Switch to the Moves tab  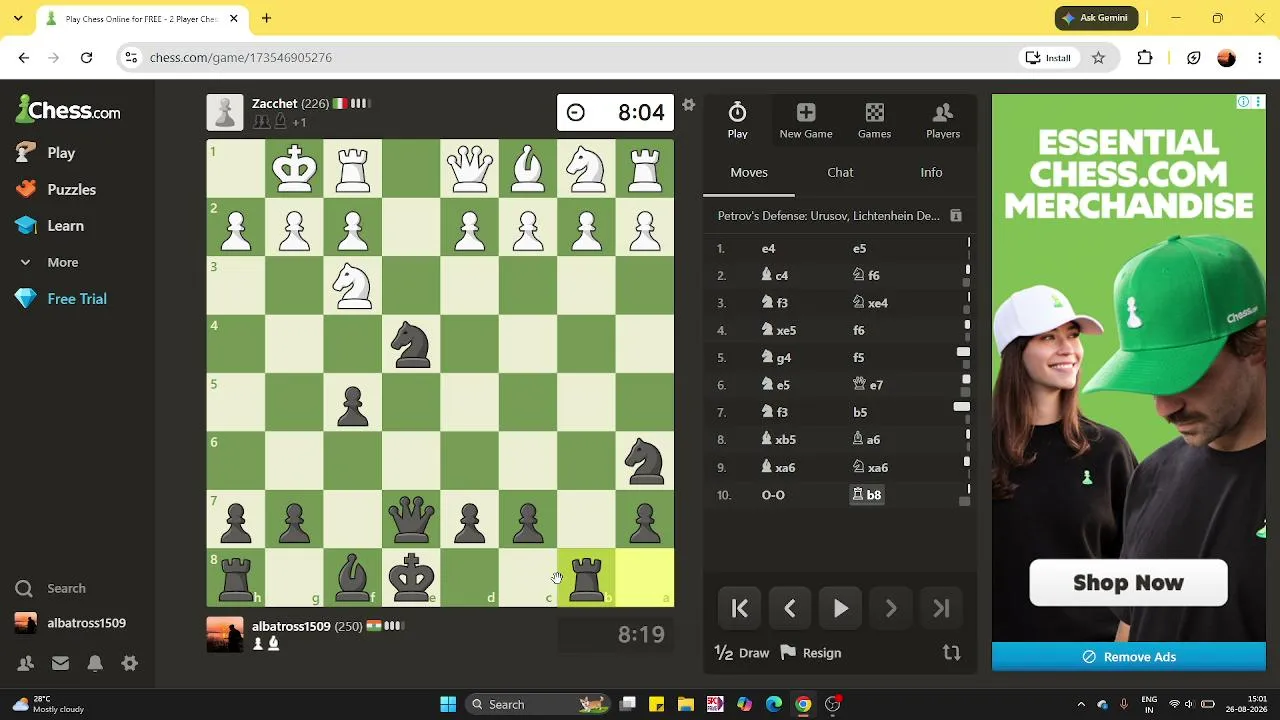[x=749, y=173]
